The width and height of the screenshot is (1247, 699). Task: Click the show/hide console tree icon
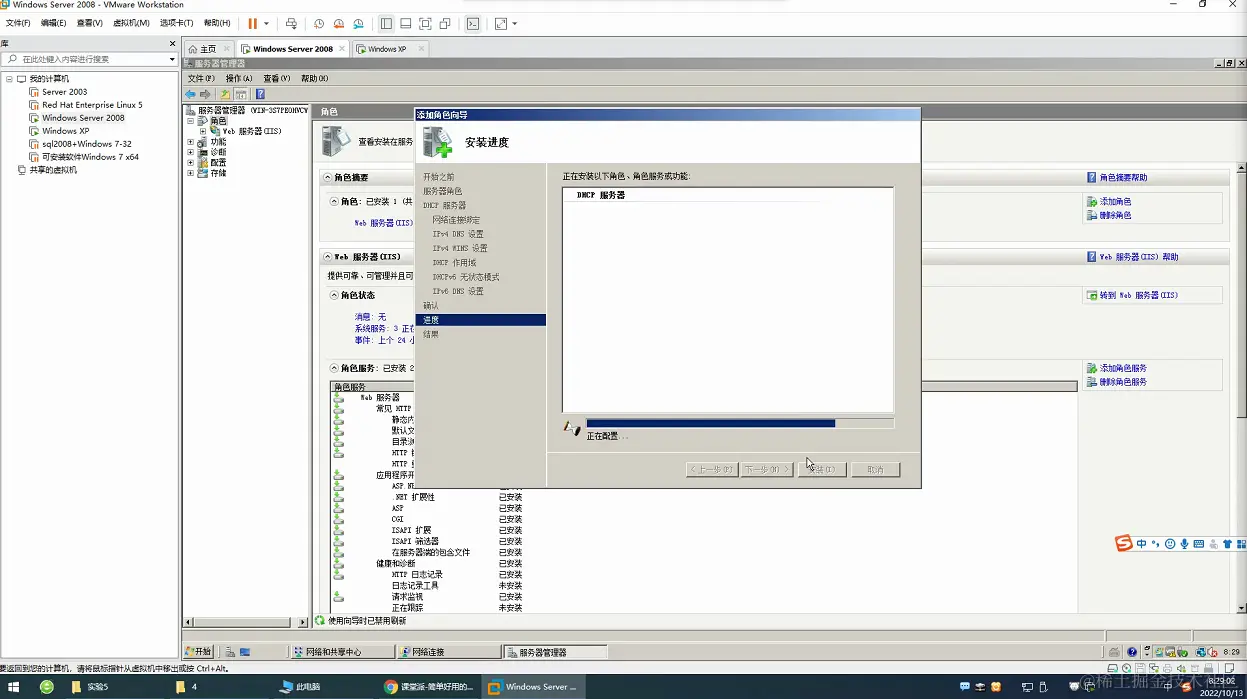(241, 94)
